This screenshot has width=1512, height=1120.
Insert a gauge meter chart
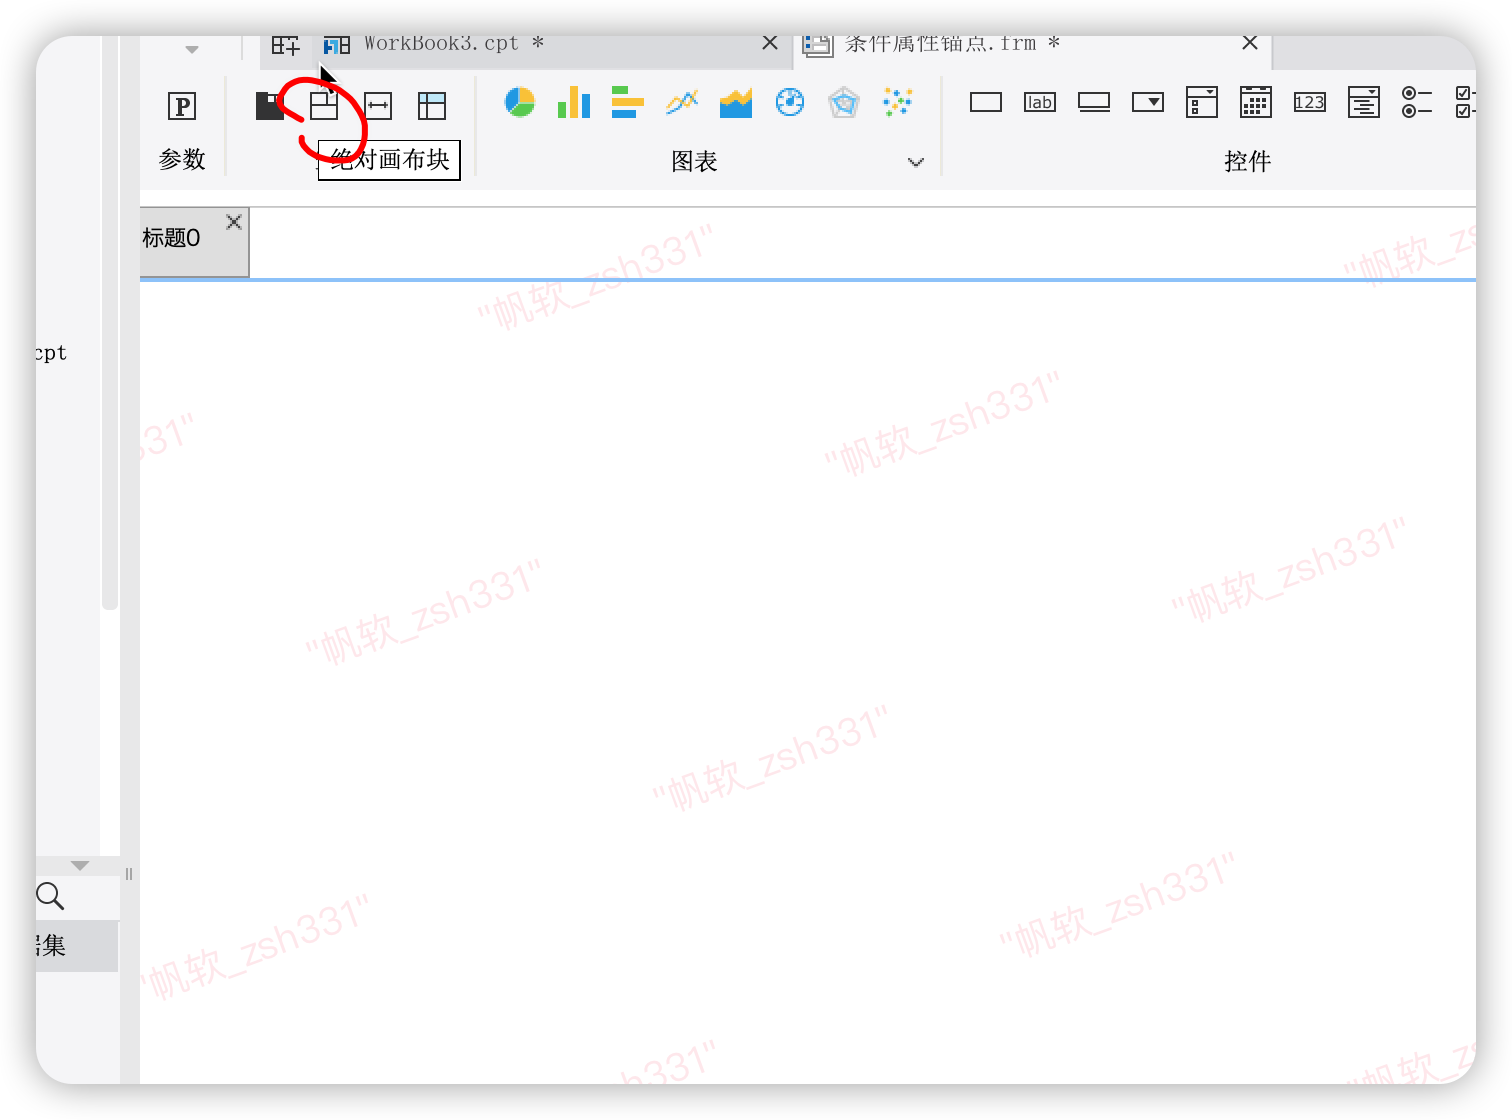click(790, 102)
